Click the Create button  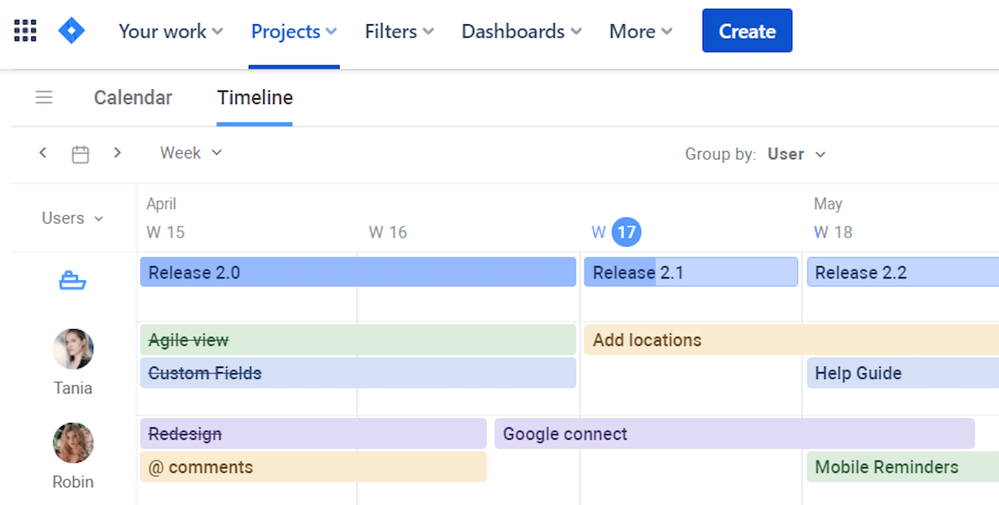[747, 31]
